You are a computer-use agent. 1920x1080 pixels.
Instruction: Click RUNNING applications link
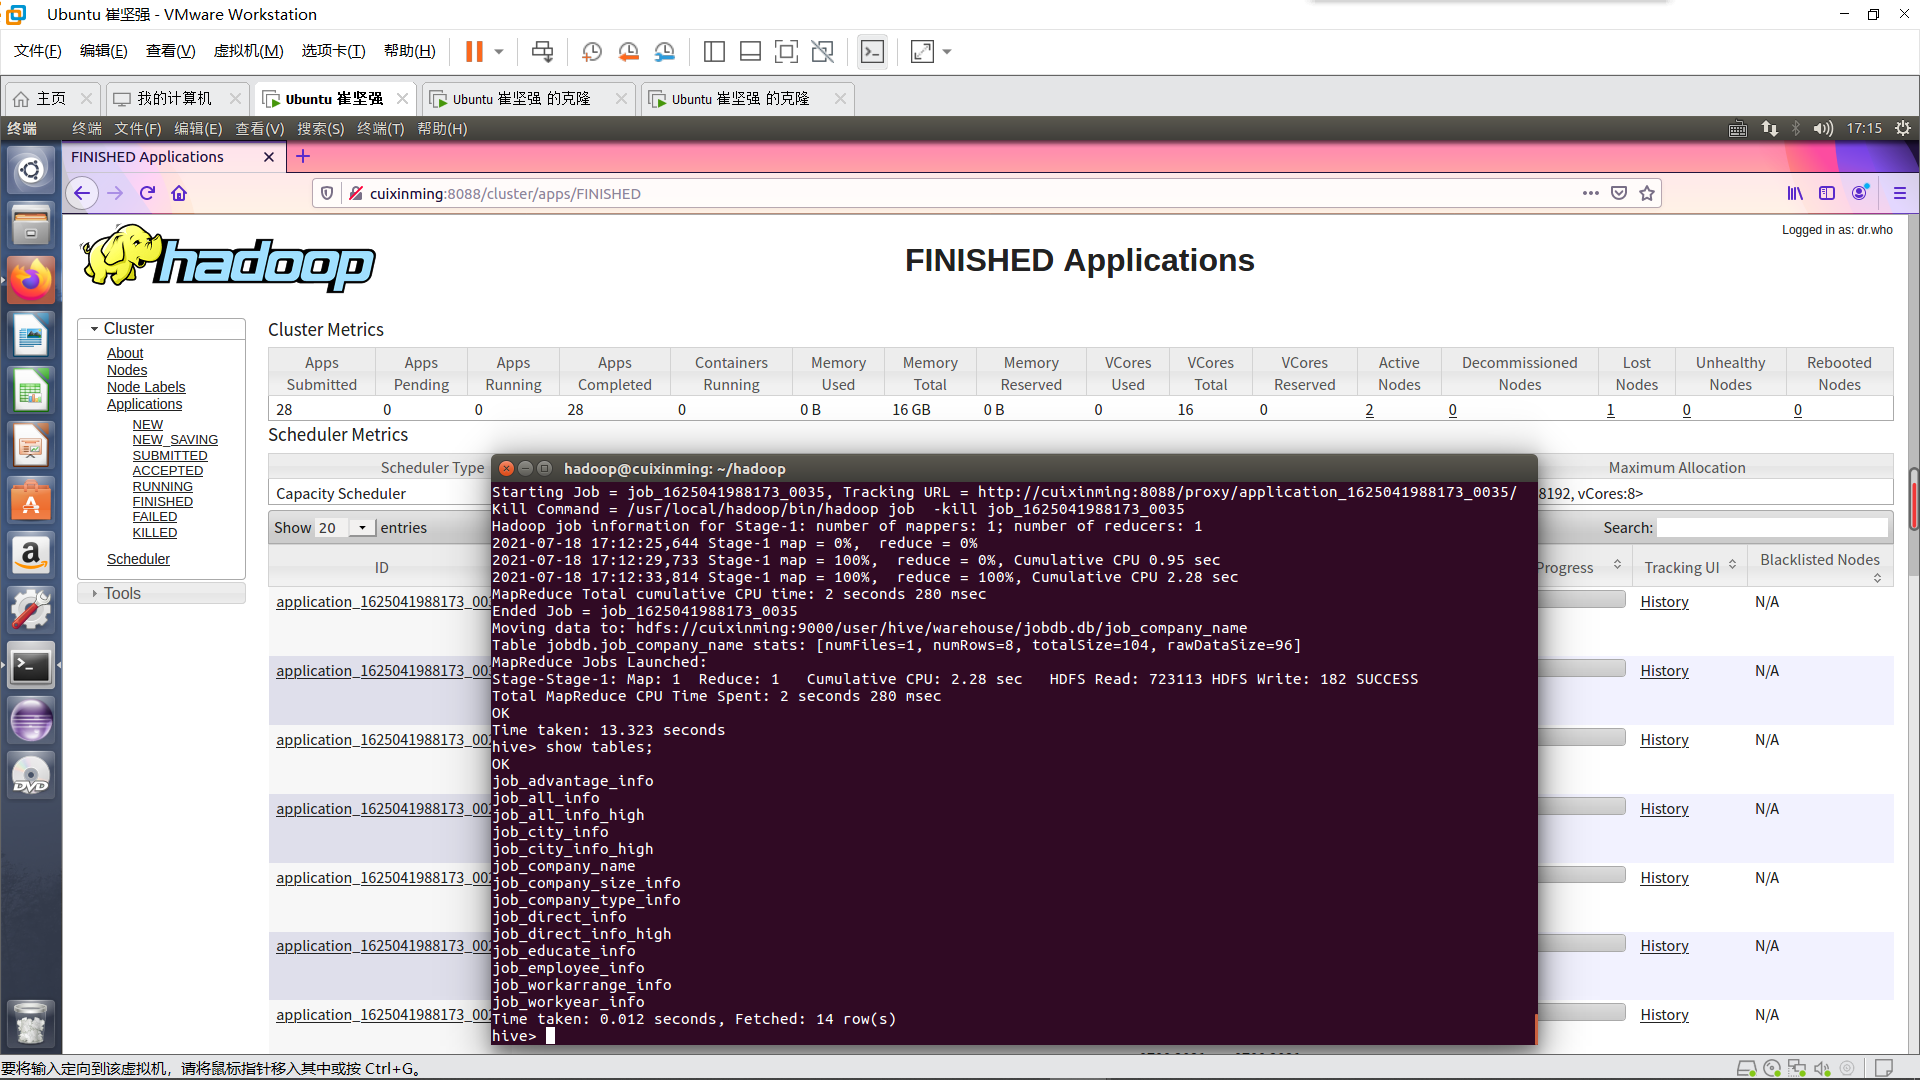(162, 486)
